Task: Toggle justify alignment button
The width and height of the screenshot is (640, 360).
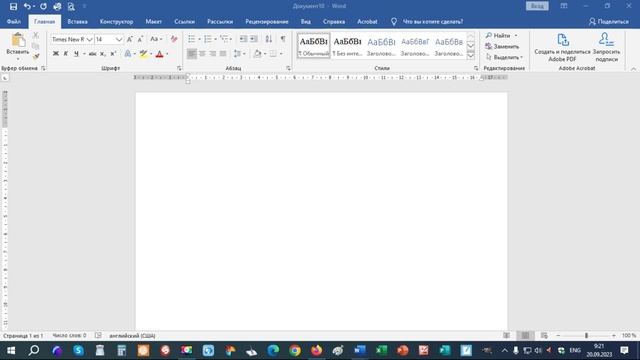Action: coord(223,54)
